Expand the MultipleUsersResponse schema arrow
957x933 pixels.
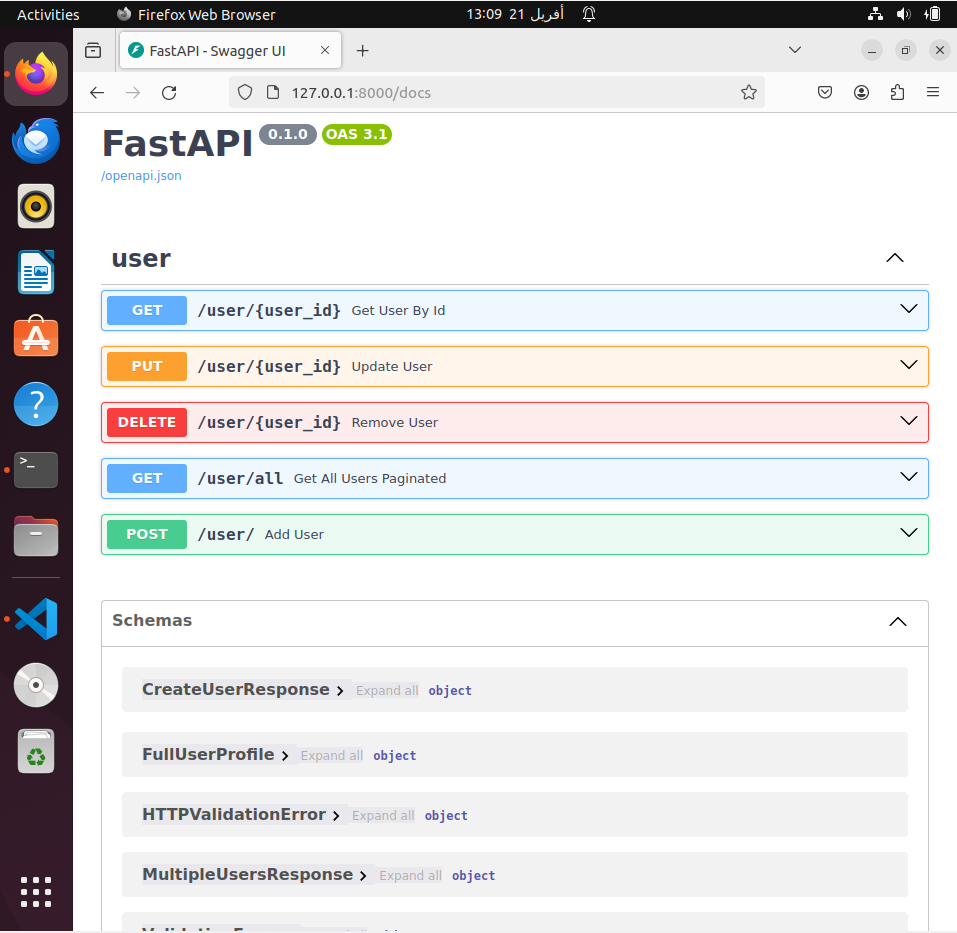coord(363,876)
